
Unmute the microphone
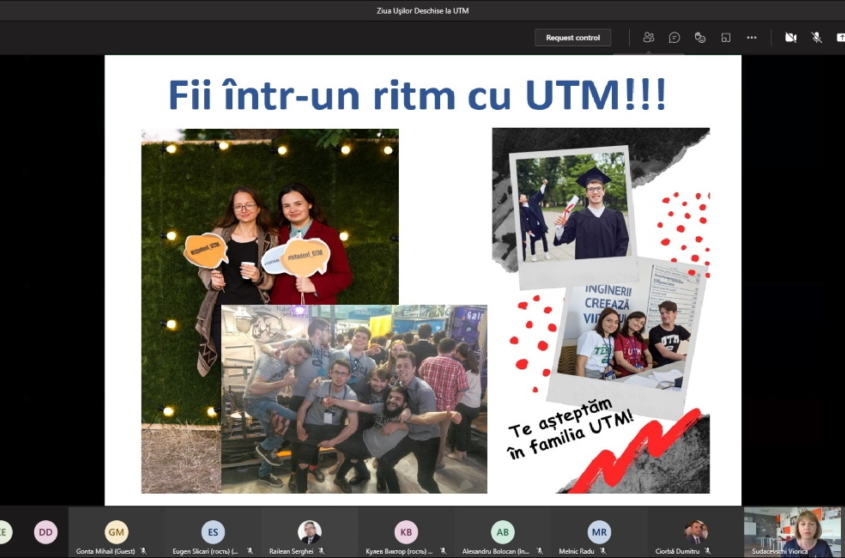point(816,37)
